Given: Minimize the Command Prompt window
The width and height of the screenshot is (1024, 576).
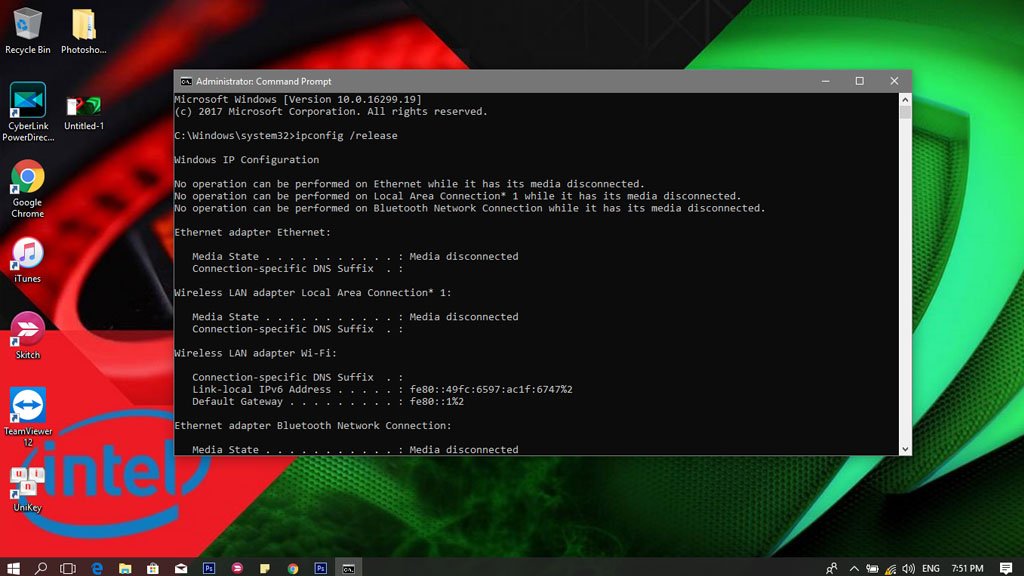Looking at the screenshot, I should click(x=825, y=81).
